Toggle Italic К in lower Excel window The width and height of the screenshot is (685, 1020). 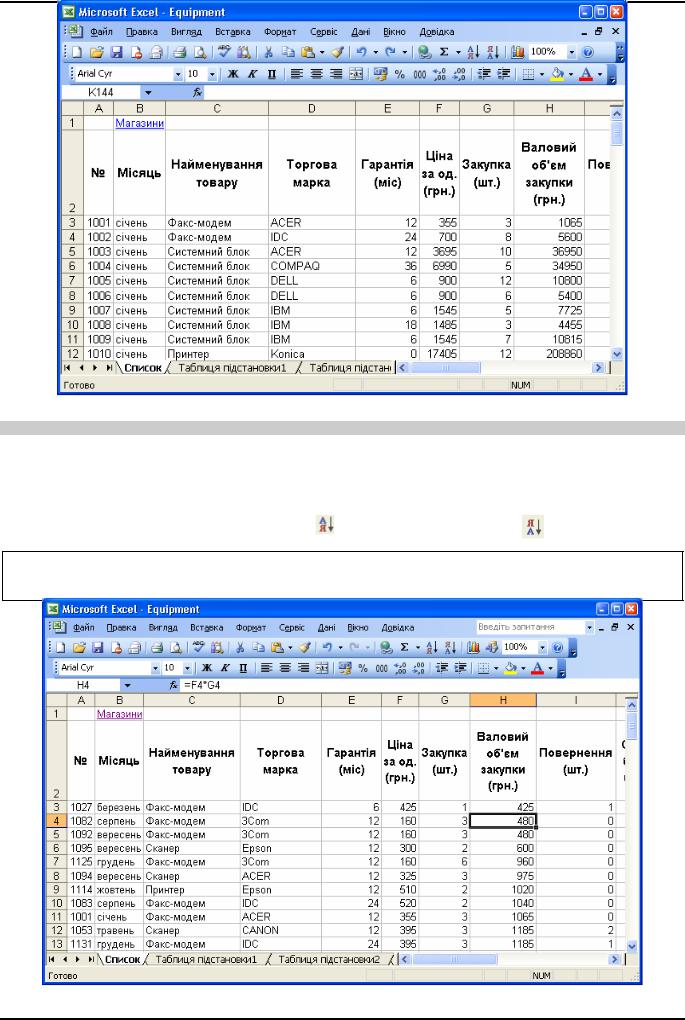(225, 667)
